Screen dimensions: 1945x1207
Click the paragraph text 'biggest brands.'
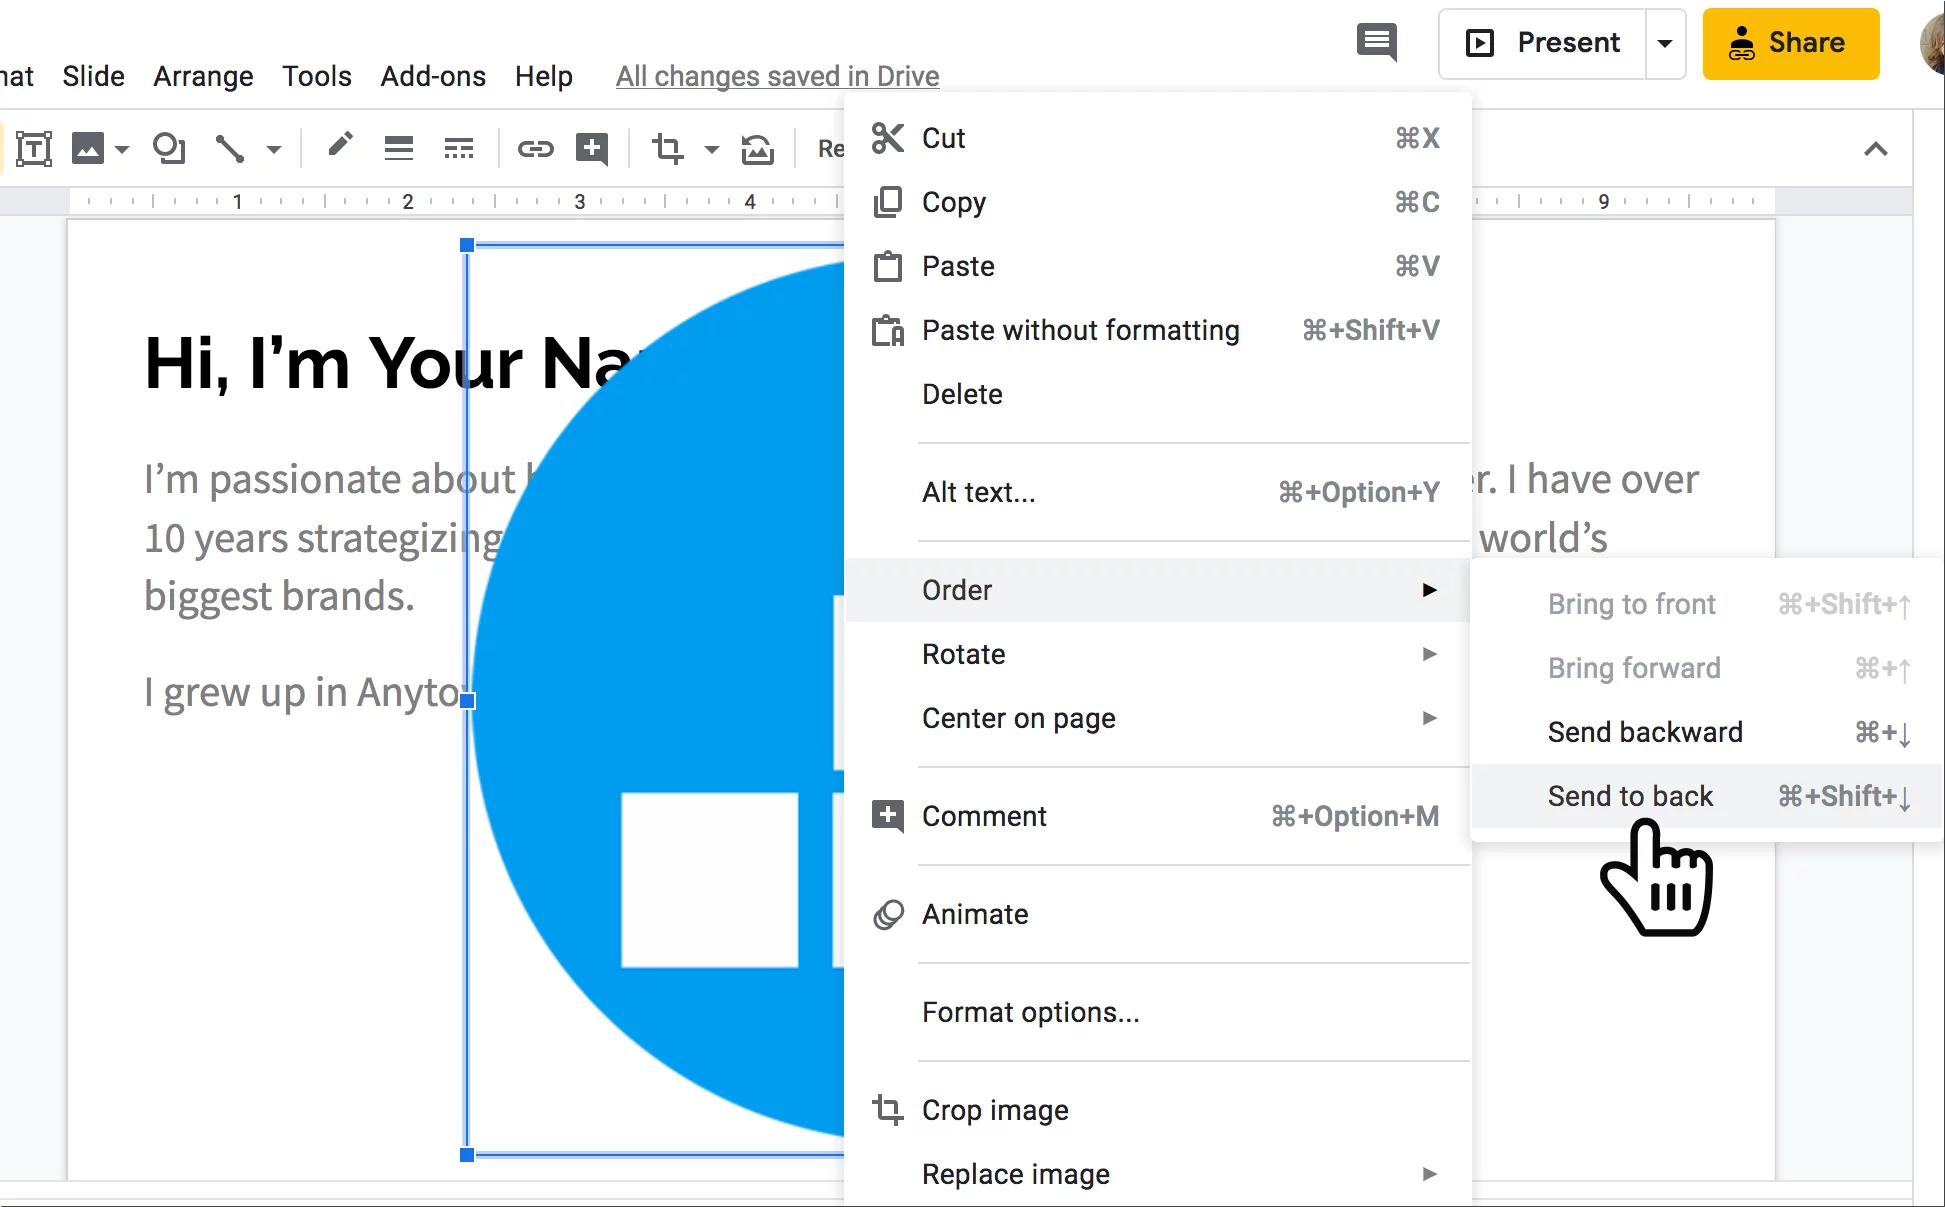(x=279, y=596)
